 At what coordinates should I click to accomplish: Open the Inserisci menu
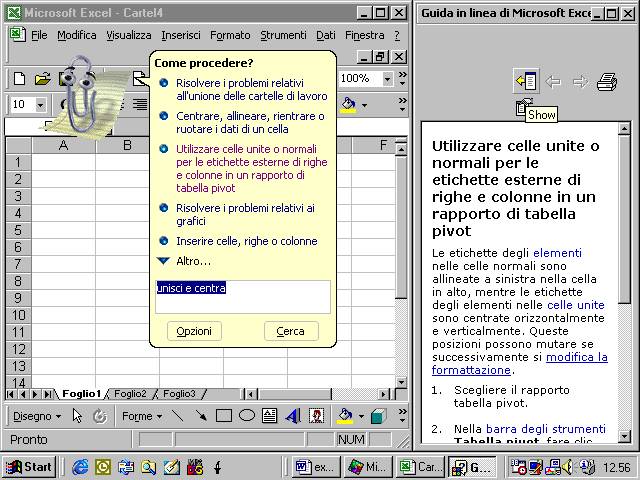[x=181, y=35]
